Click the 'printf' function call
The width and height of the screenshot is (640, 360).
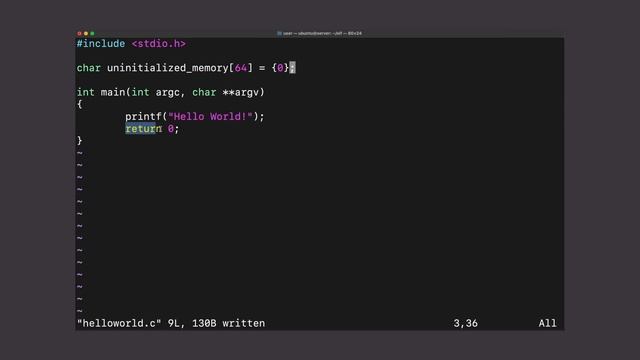(x=143, y=117)
